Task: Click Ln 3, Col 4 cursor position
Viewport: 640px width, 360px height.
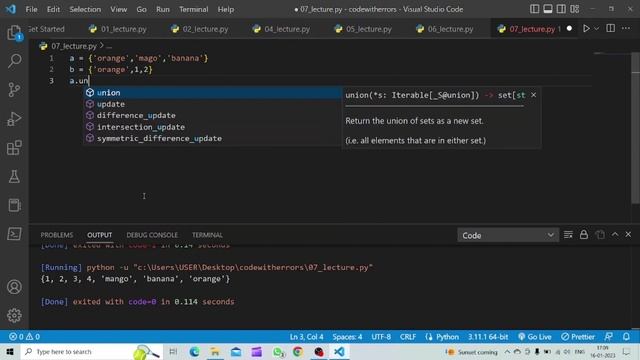Action: [x=306, y=337]
